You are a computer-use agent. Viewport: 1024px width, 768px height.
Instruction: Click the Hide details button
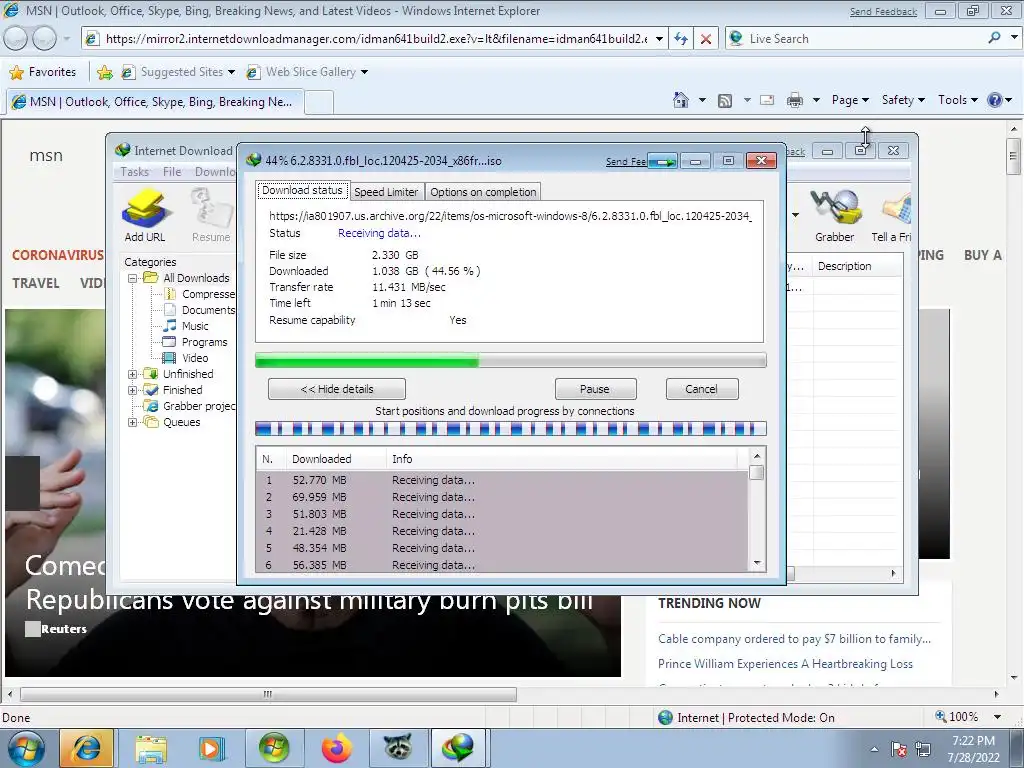pyautogui.click(x=337, y=389)
